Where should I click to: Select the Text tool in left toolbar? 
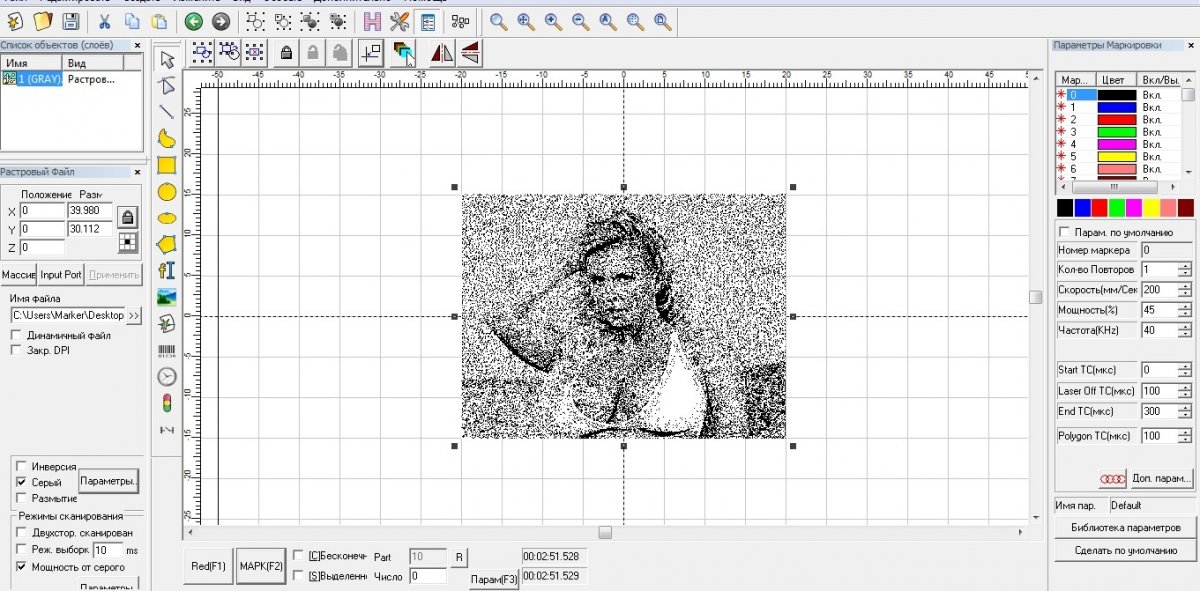[167, 270]
